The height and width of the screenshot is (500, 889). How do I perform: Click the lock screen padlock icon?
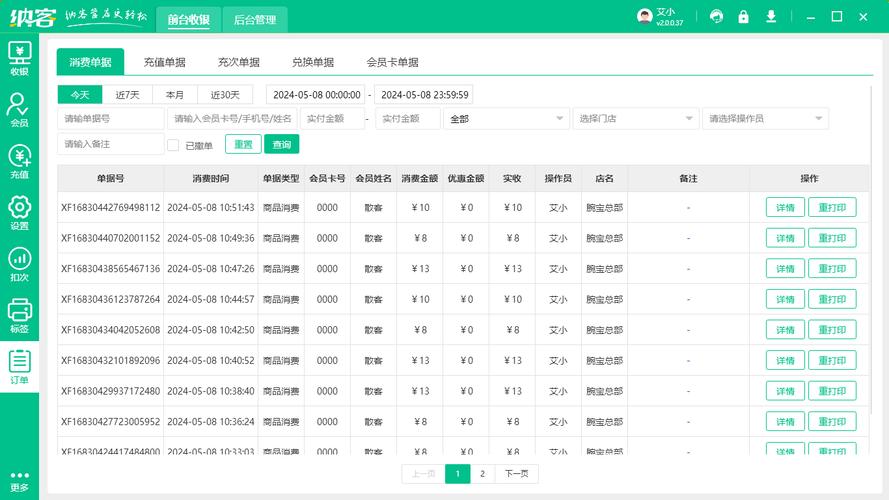coord(743,16)
